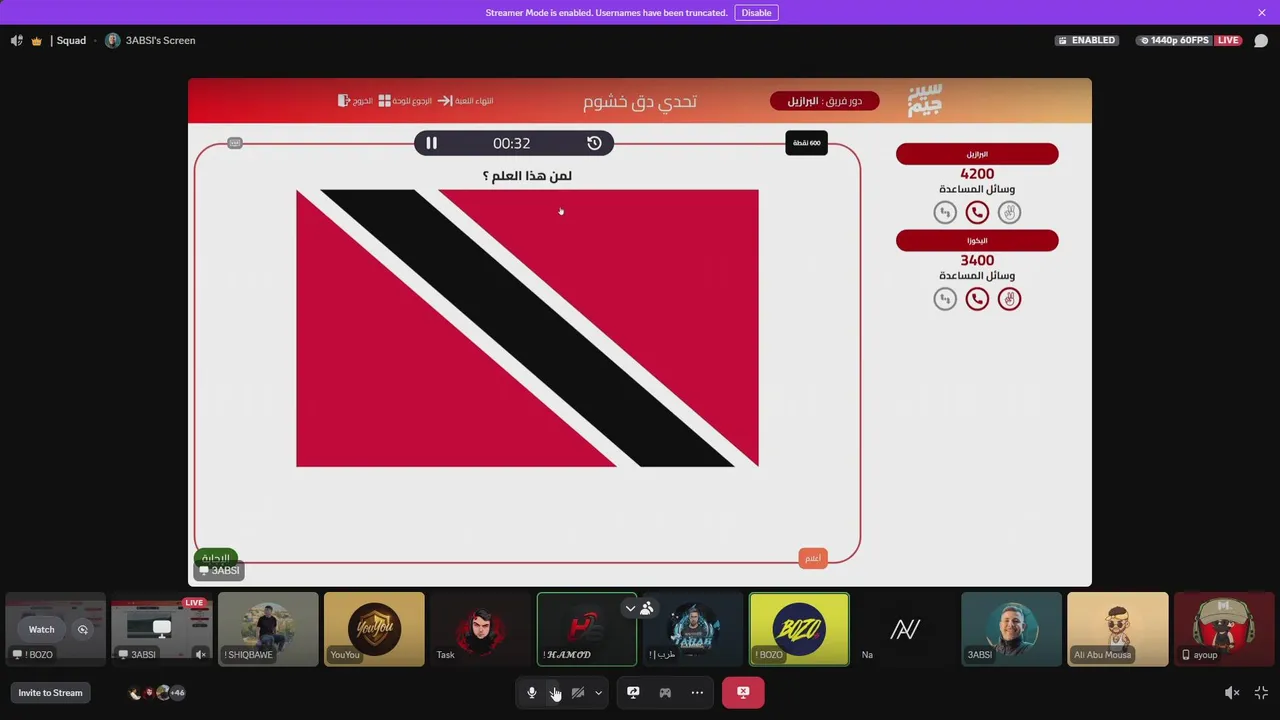The height and width of the screenshot is (720, 1280).
Task: Select the green ! BOZO avatar tile
Action: [799, 629]
